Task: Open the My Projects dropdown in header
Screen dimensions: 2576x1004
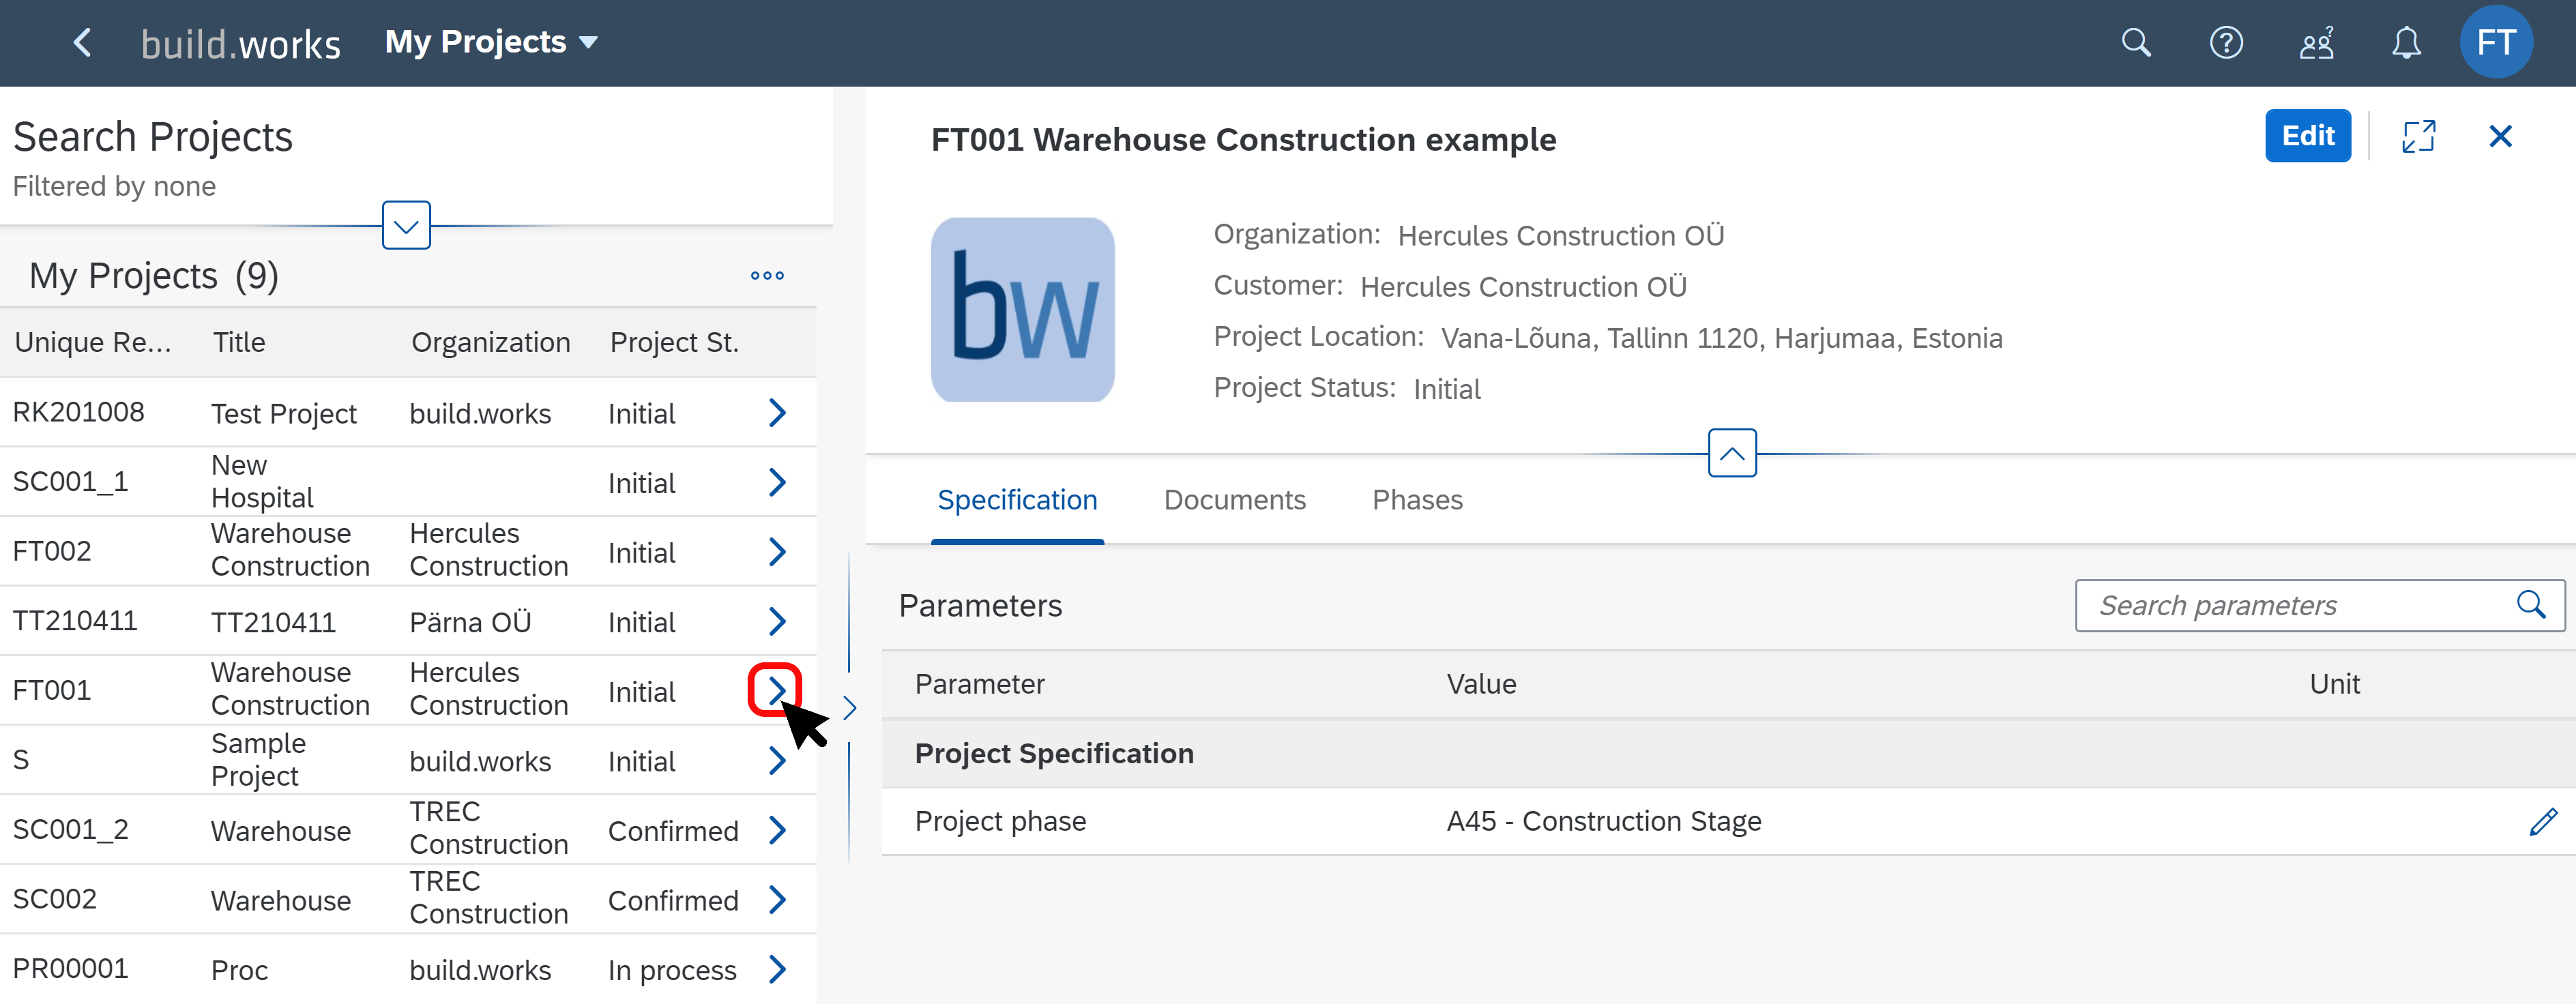Action: pyautogui.click(x=491, y=42)
